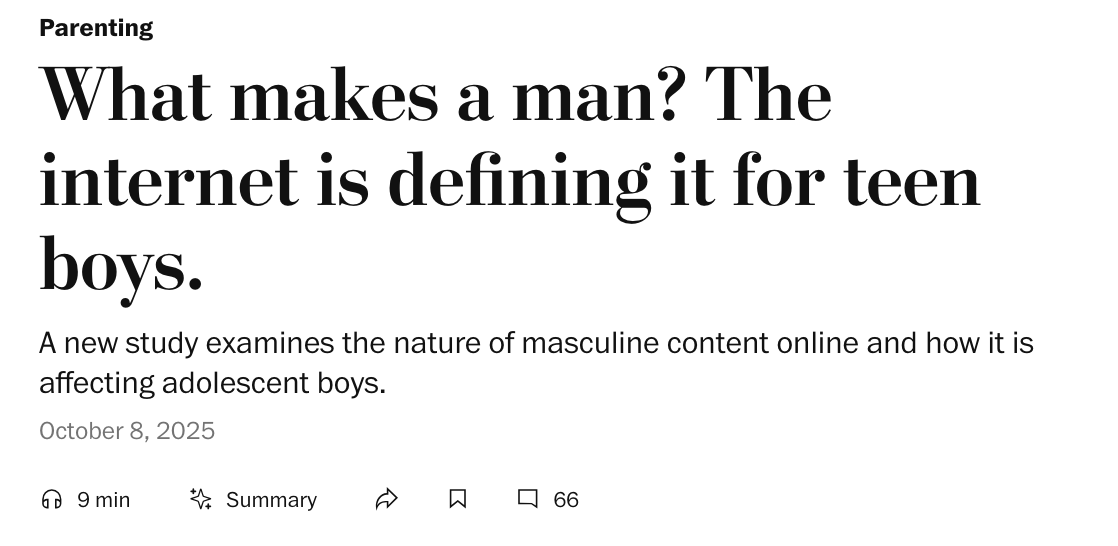The width and height of the screenshot is (1118, 546).
Task: Click the October 8, 2025 date
Action: point(127,431)
